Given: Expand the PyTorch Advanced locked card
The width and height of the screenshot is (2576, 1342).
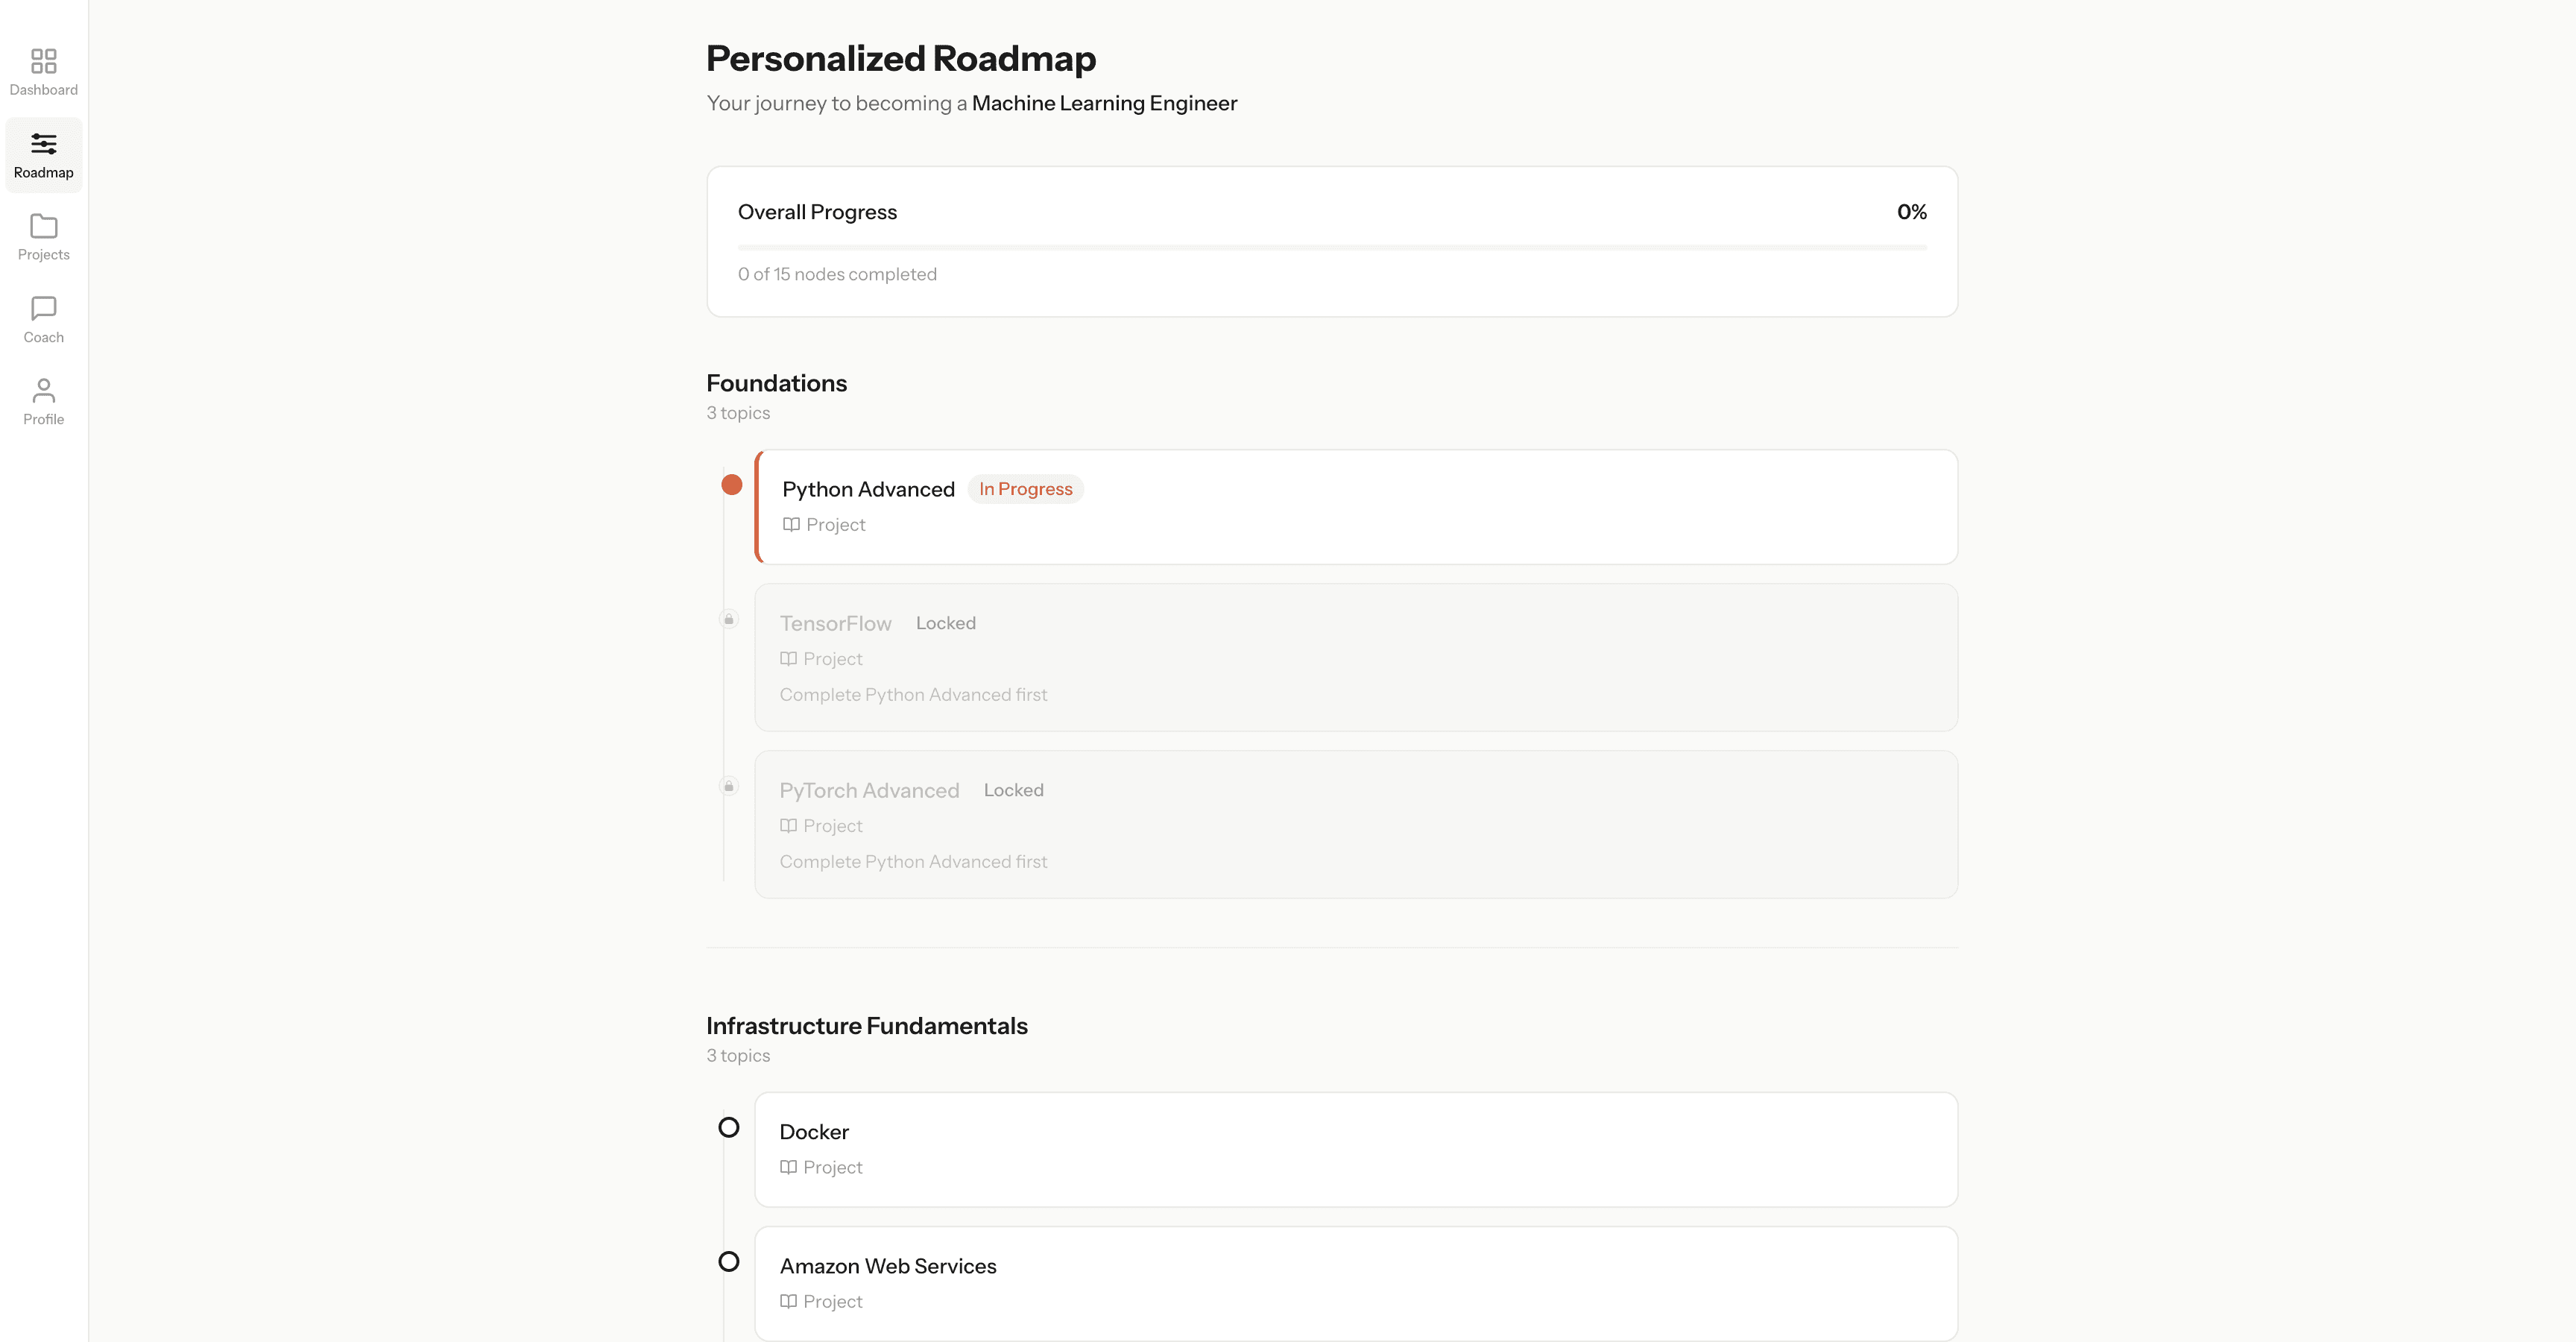Looking at the screenshot, I should coord(1355,824).
